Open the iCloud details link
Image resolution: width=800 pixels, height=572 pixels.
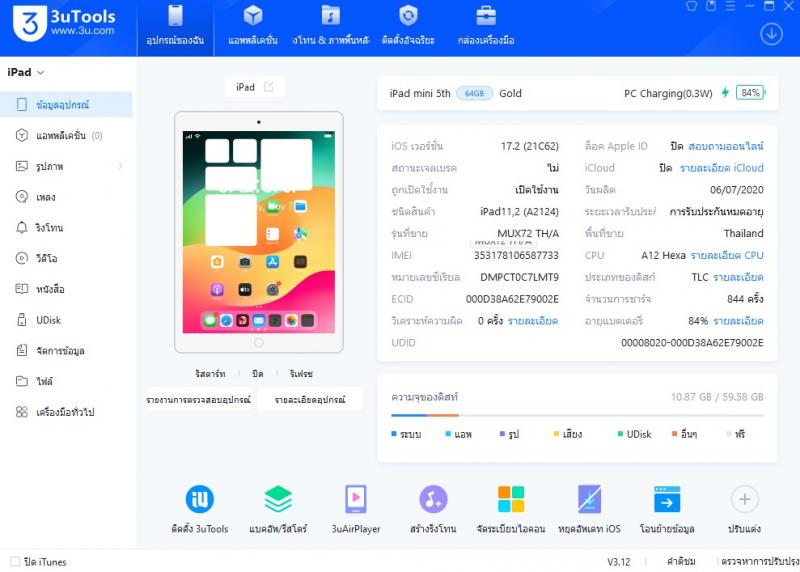pyautogui.click(x=721, y=168)
